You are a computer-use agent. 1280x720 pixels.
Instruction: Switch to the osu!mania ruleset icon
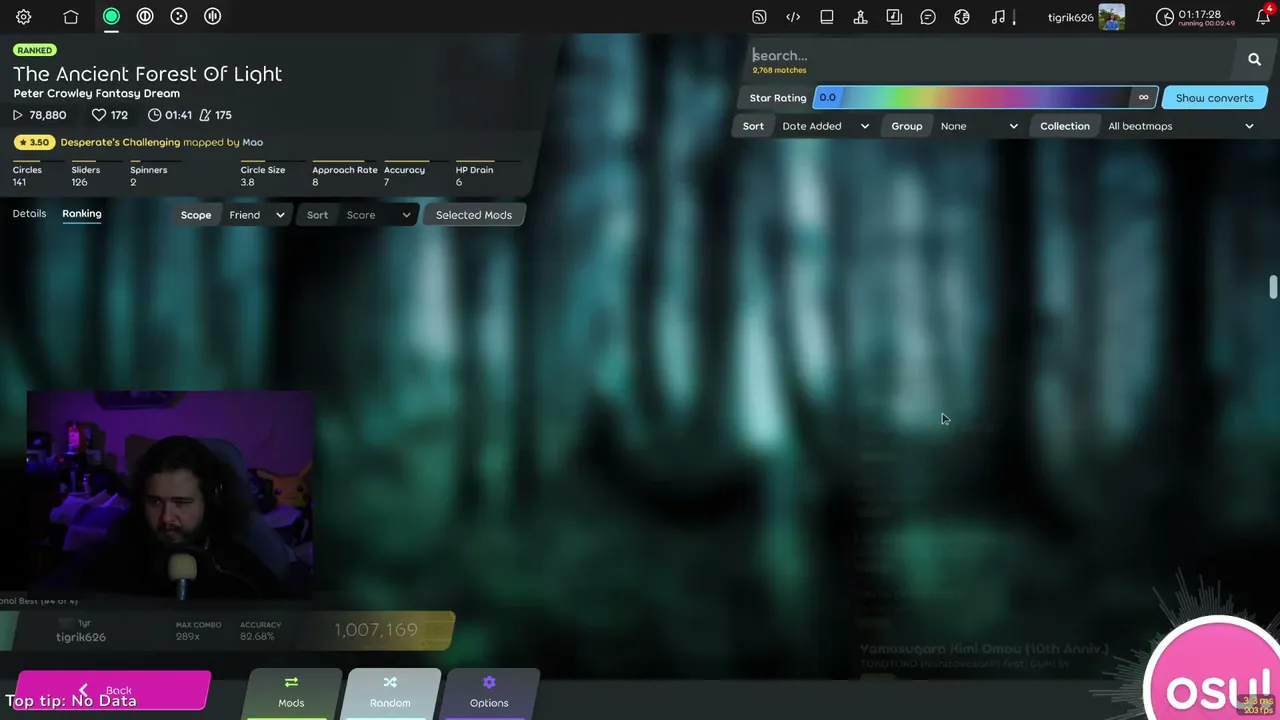212,16
